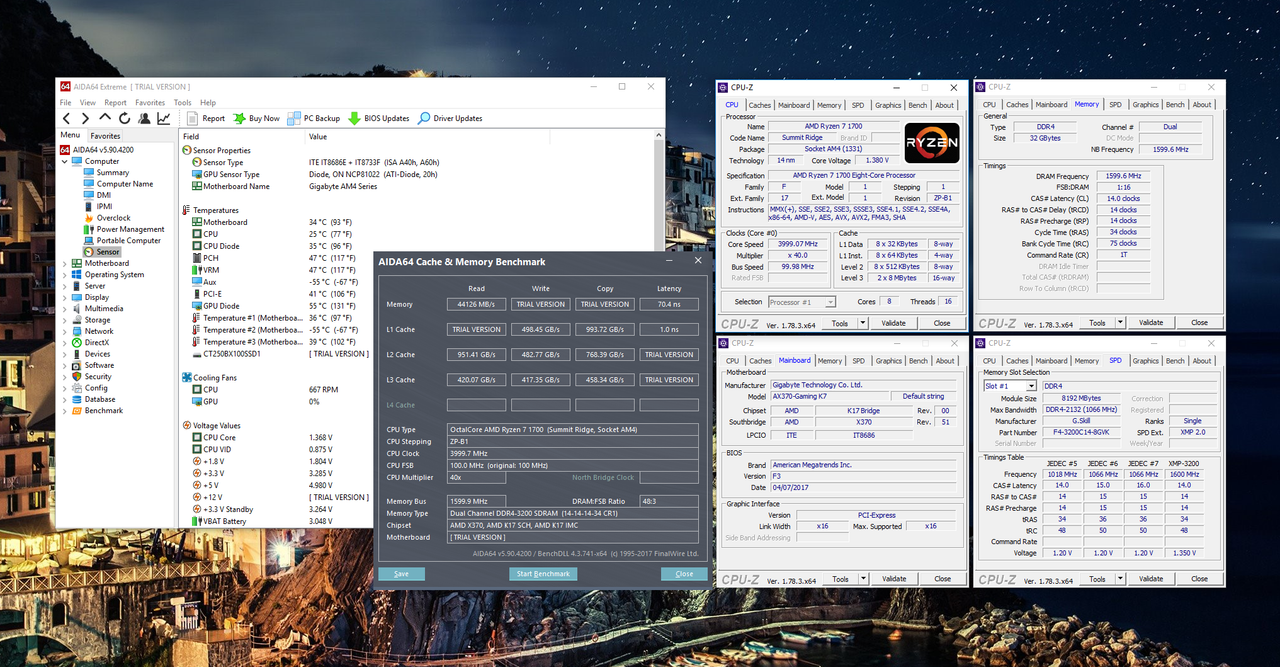
Task: Open AIDA64 View menu
Action: (x=88, y=102)
